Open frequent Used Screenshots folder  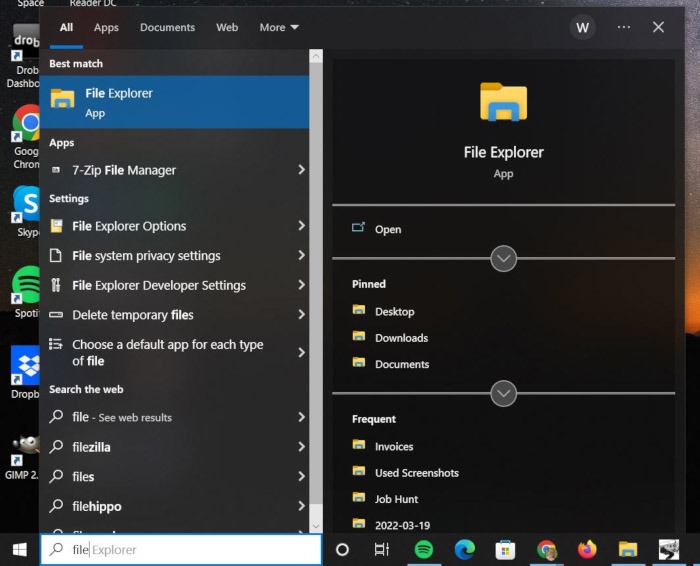pos(417,473)
